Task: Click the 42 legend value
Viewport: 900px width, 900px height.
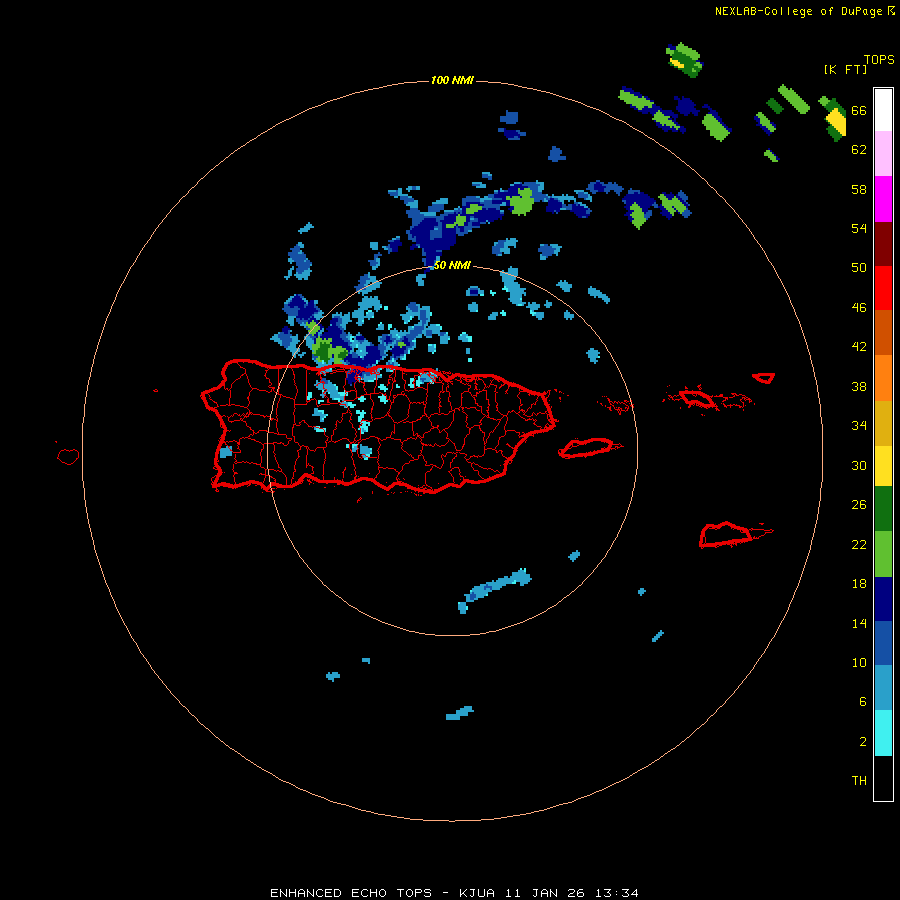Action: coord(859,347)
